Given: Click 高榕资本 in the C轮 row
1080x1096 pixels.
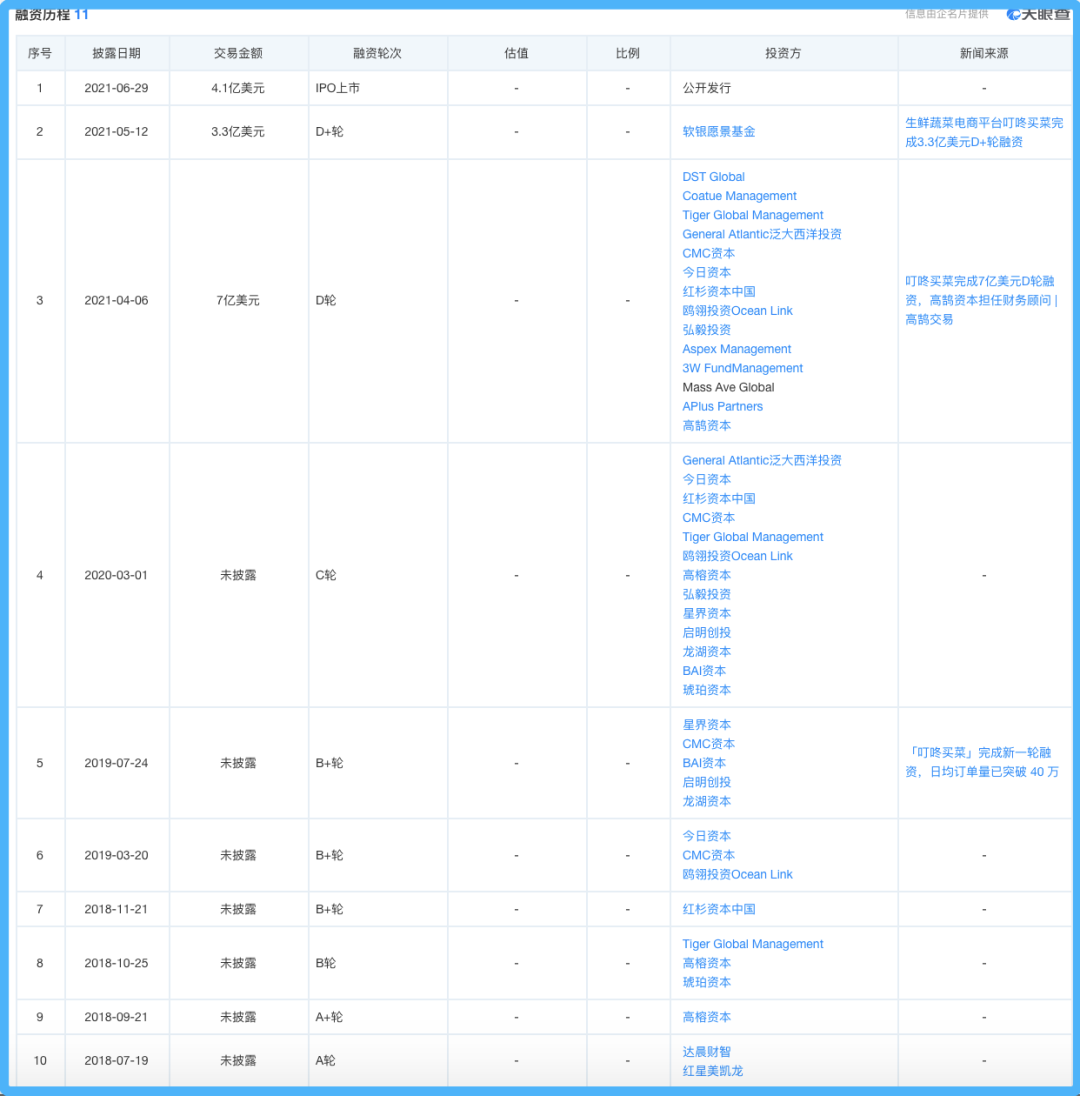Looking at the screenshot, I should pyautogui.click(x=707, y=575).
